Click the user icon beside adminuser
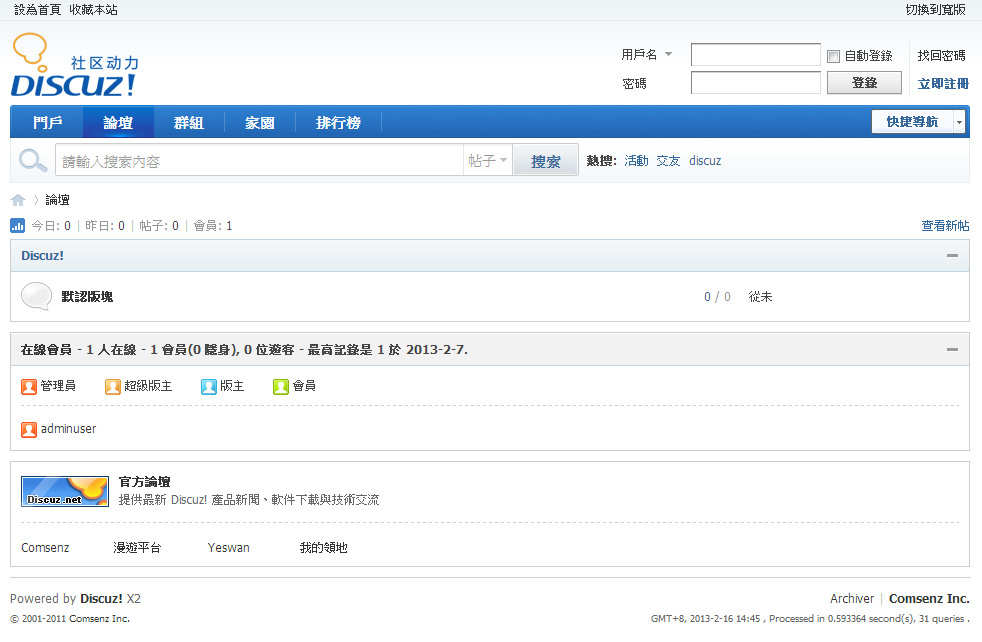 pyautogui.click(x=29, y=430)
